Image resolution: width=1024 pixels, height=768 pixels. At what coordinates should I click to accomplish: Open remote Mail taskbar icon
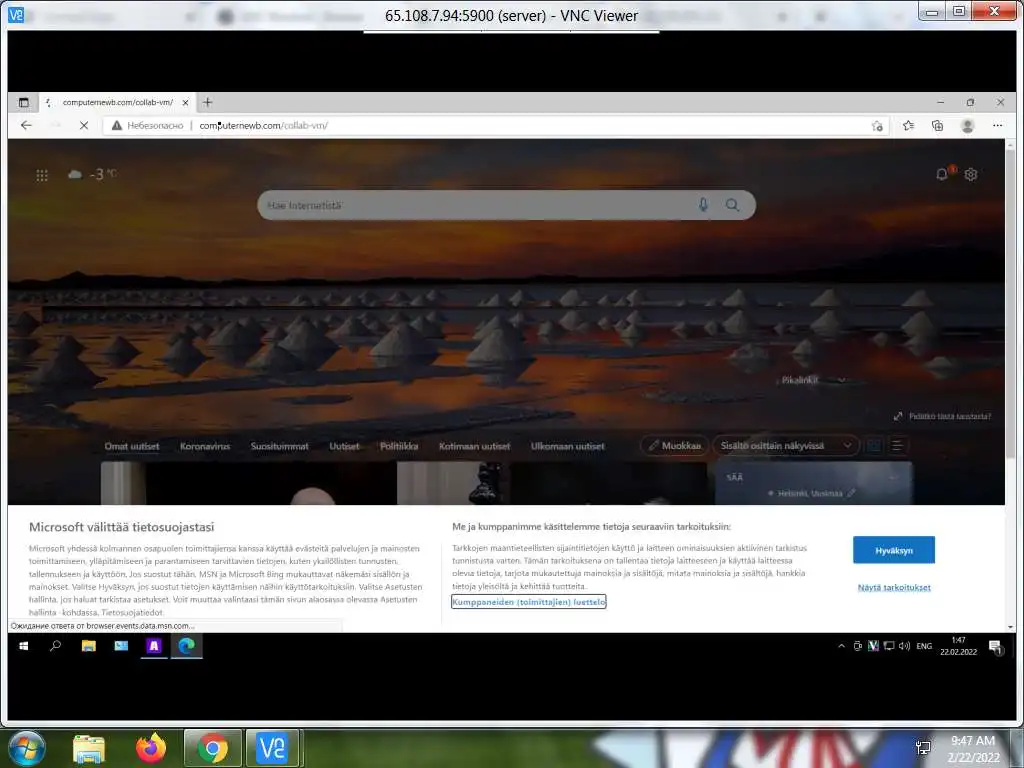click(x=121, y=646)
